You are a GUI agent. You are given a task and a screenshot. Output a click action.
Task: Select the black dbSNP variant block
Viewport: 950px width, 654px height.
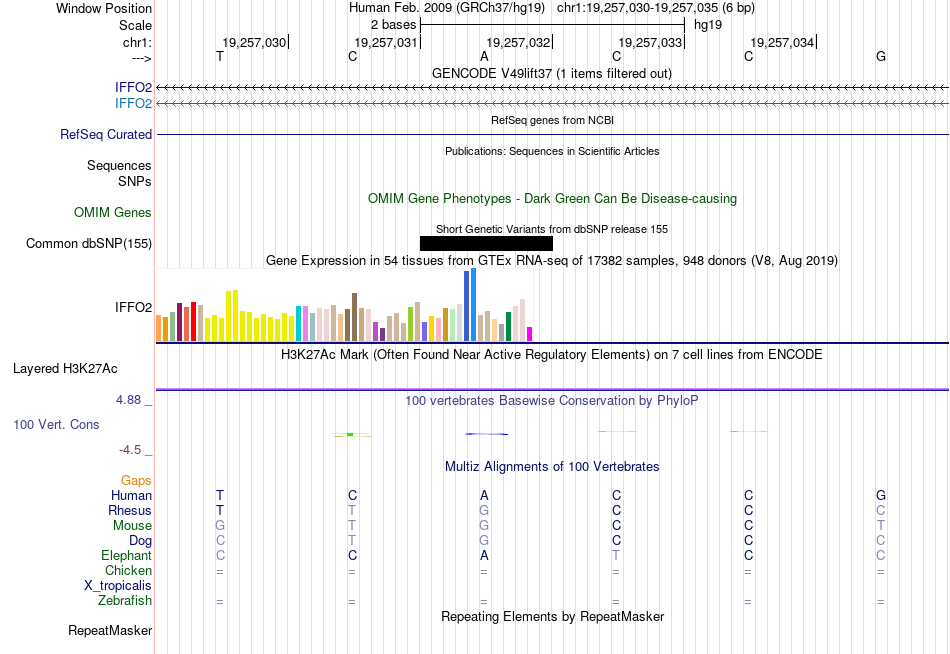[x=487, y=244]
